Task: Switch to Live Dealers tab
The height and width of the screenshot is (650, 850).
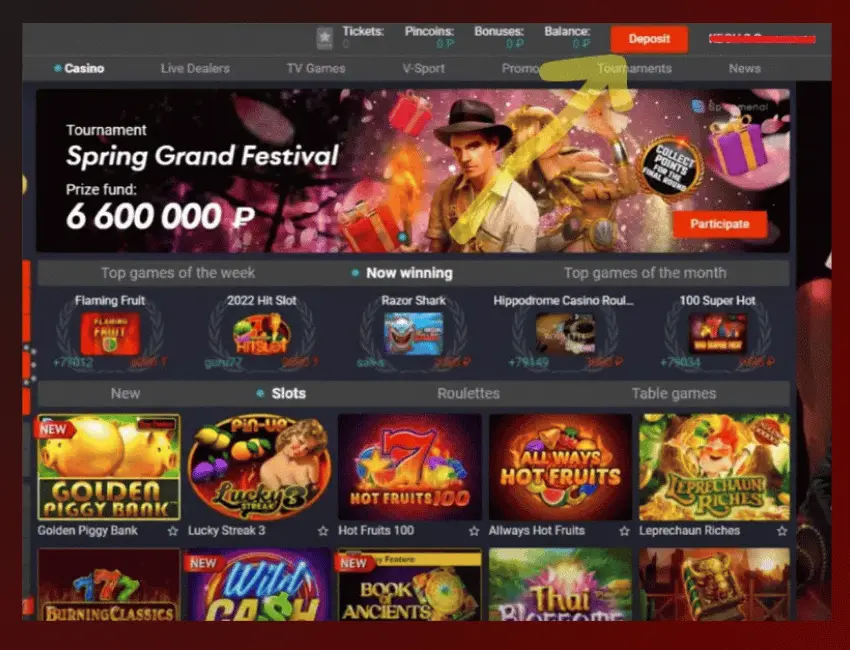Action: (x=195, y=68)
